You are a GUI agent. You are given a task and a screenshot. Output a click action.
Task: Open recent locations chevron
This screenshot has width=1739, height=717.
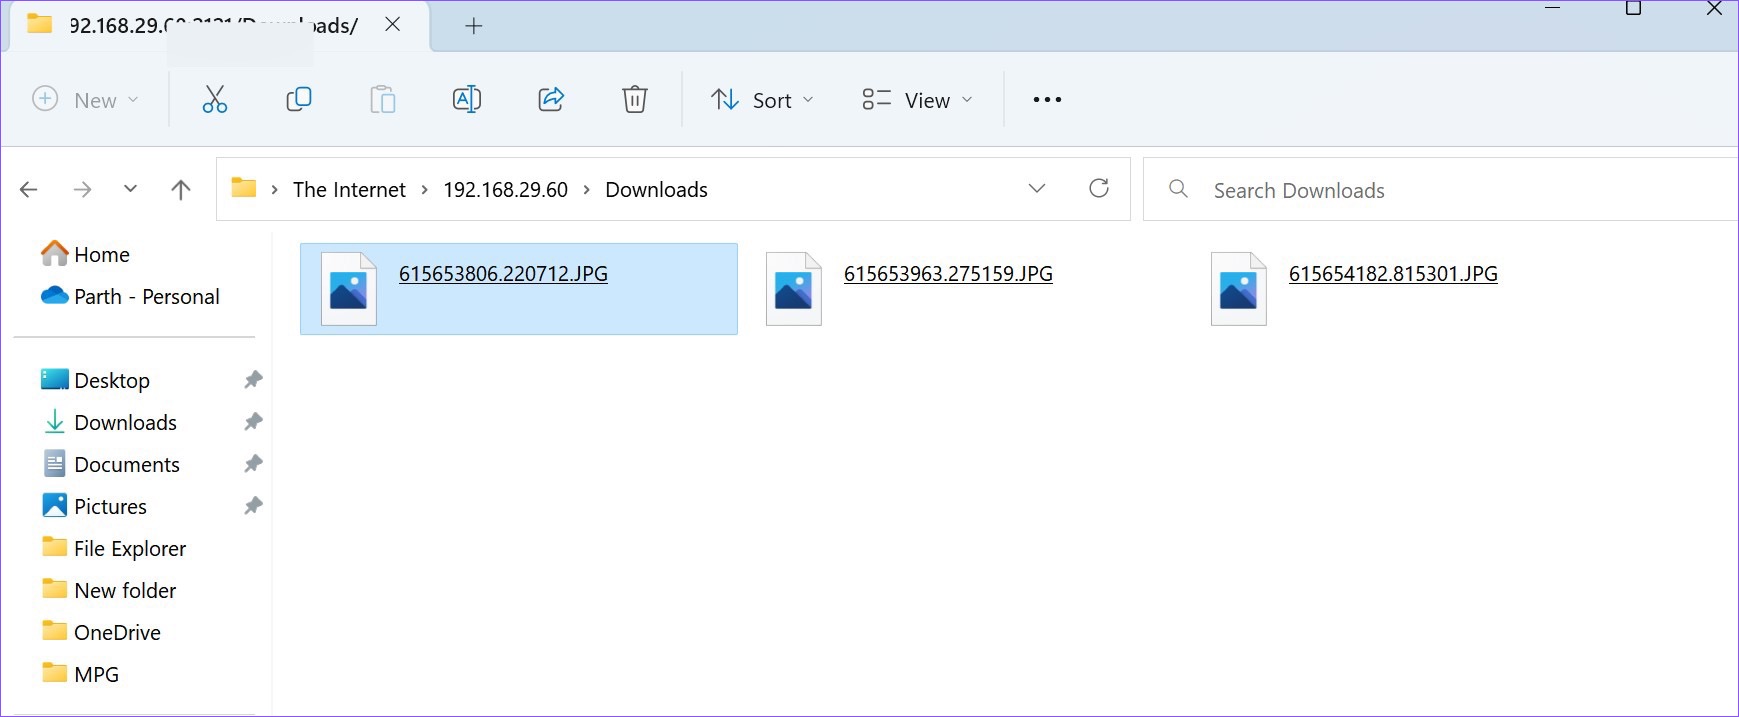pyautogui.click(x=130, y=188)
